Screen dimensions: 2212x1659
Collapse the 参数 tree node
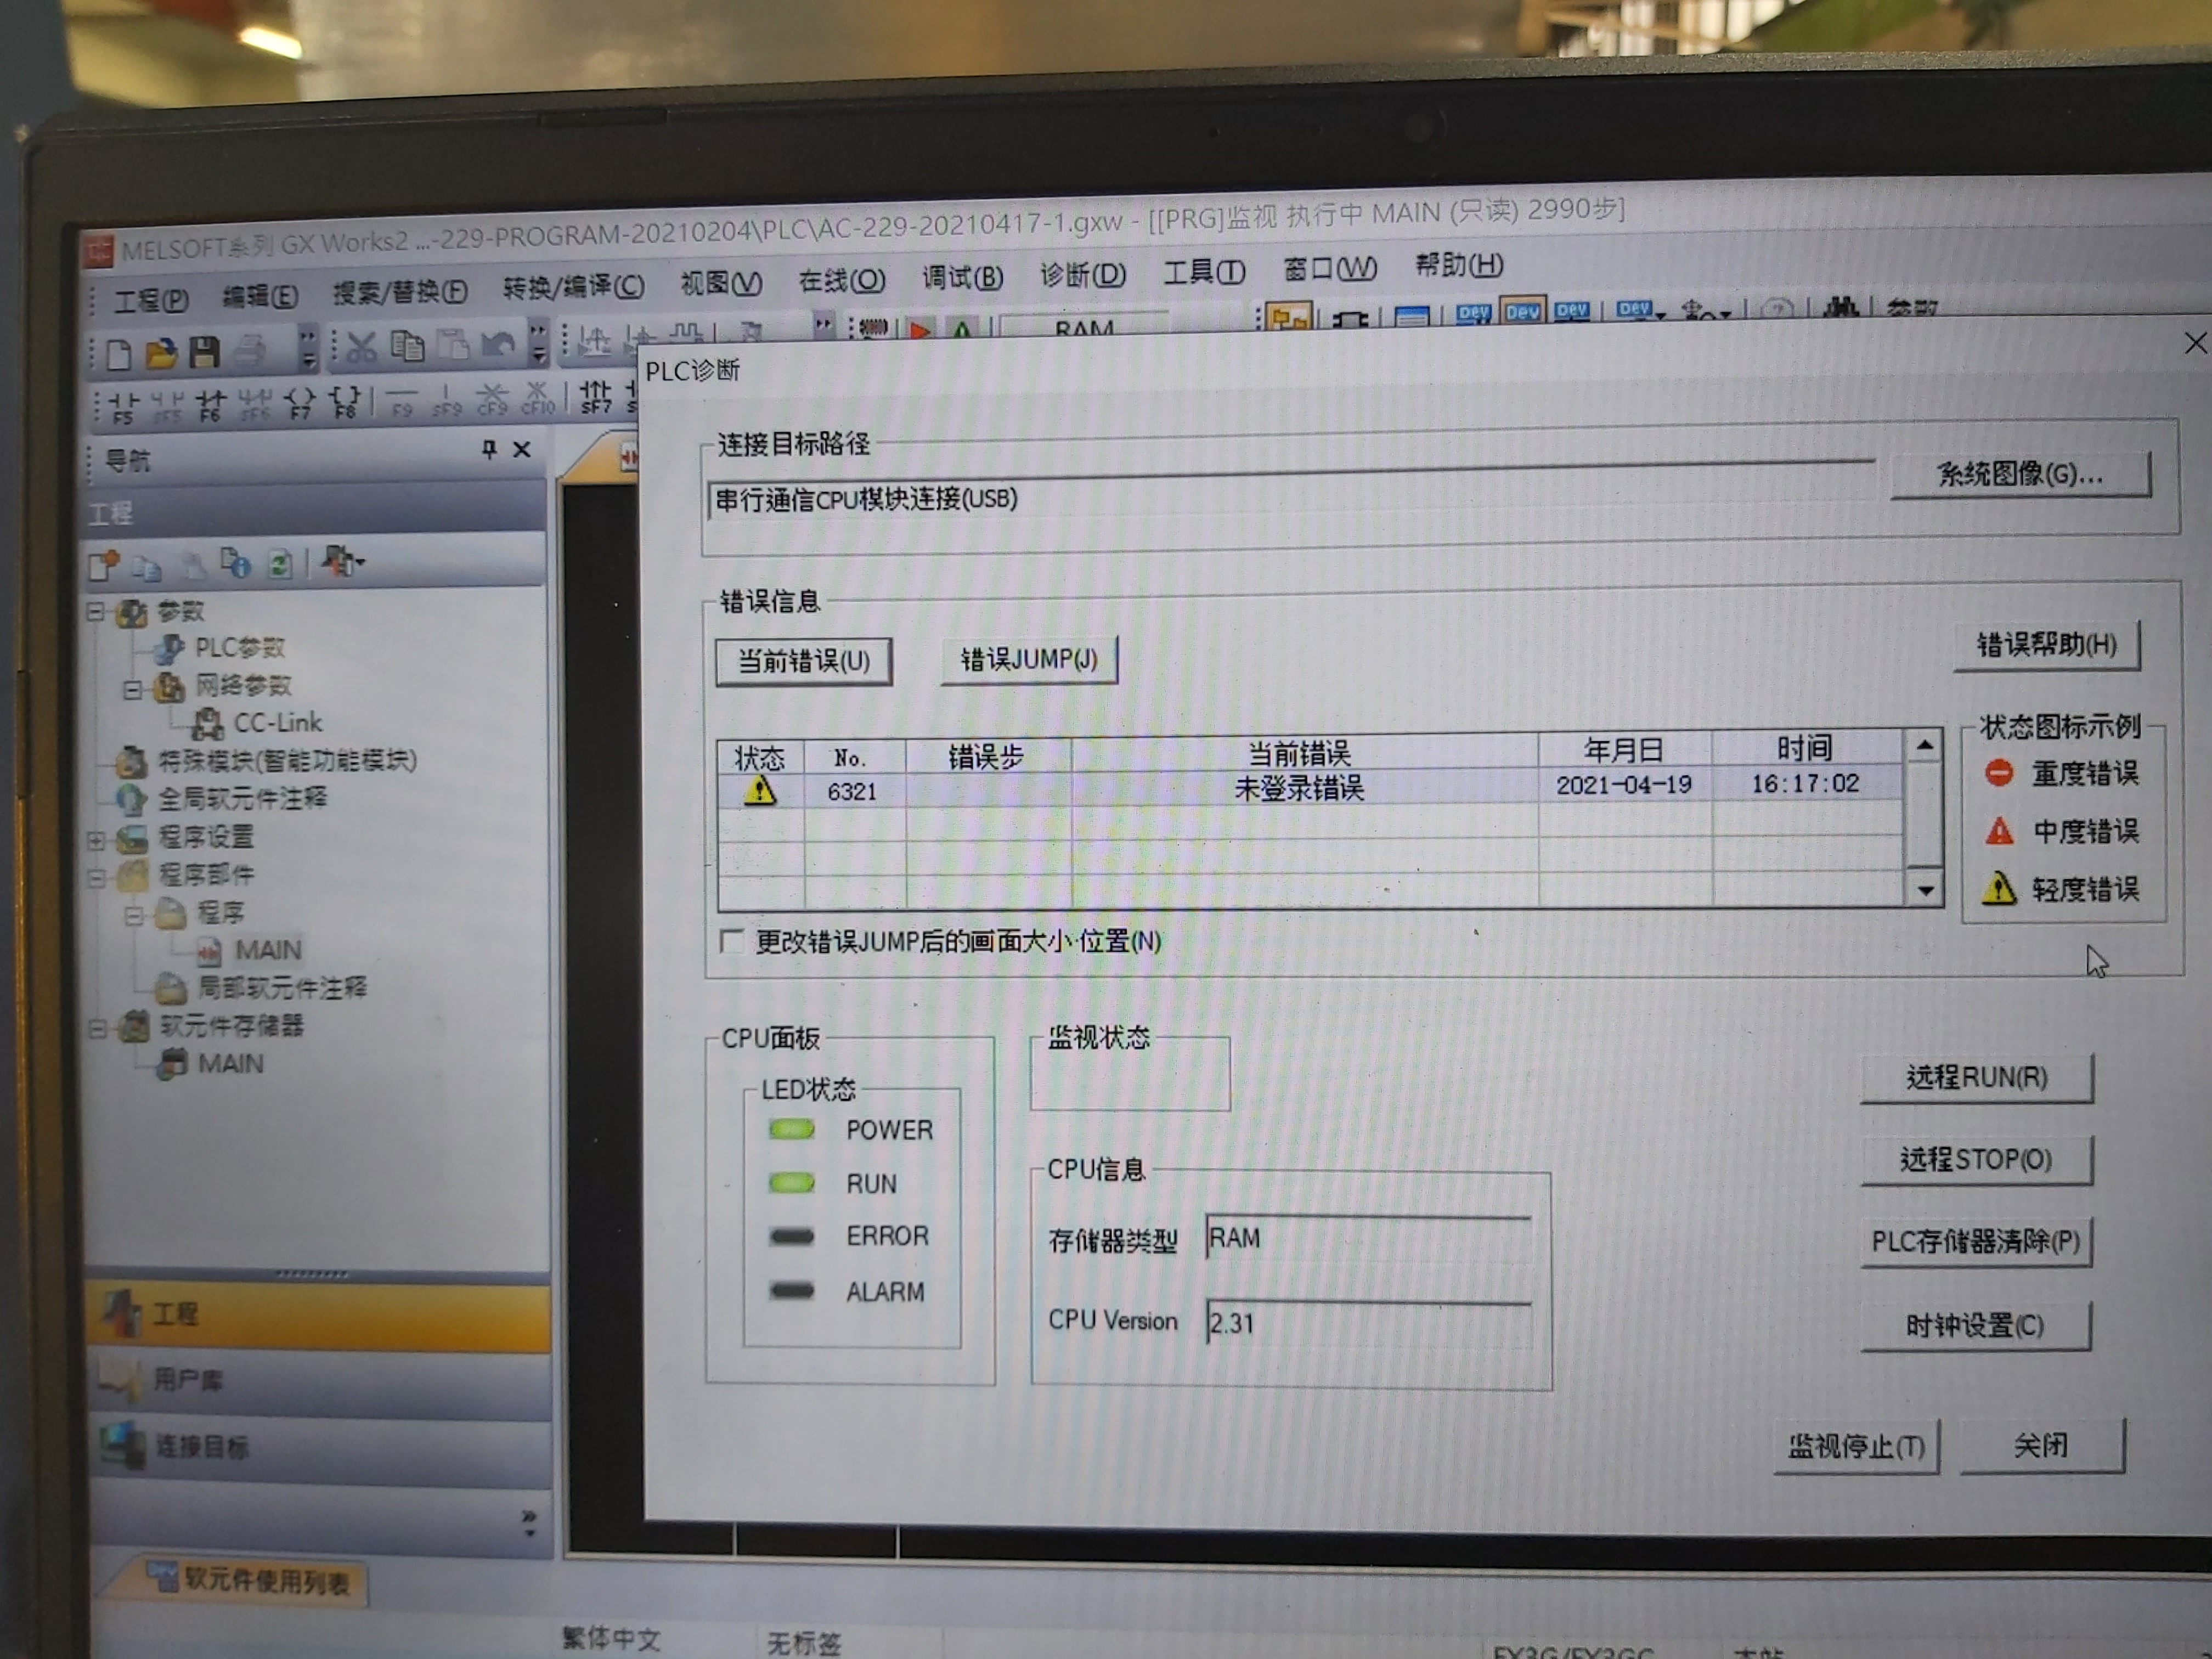[x=96, y=610]
